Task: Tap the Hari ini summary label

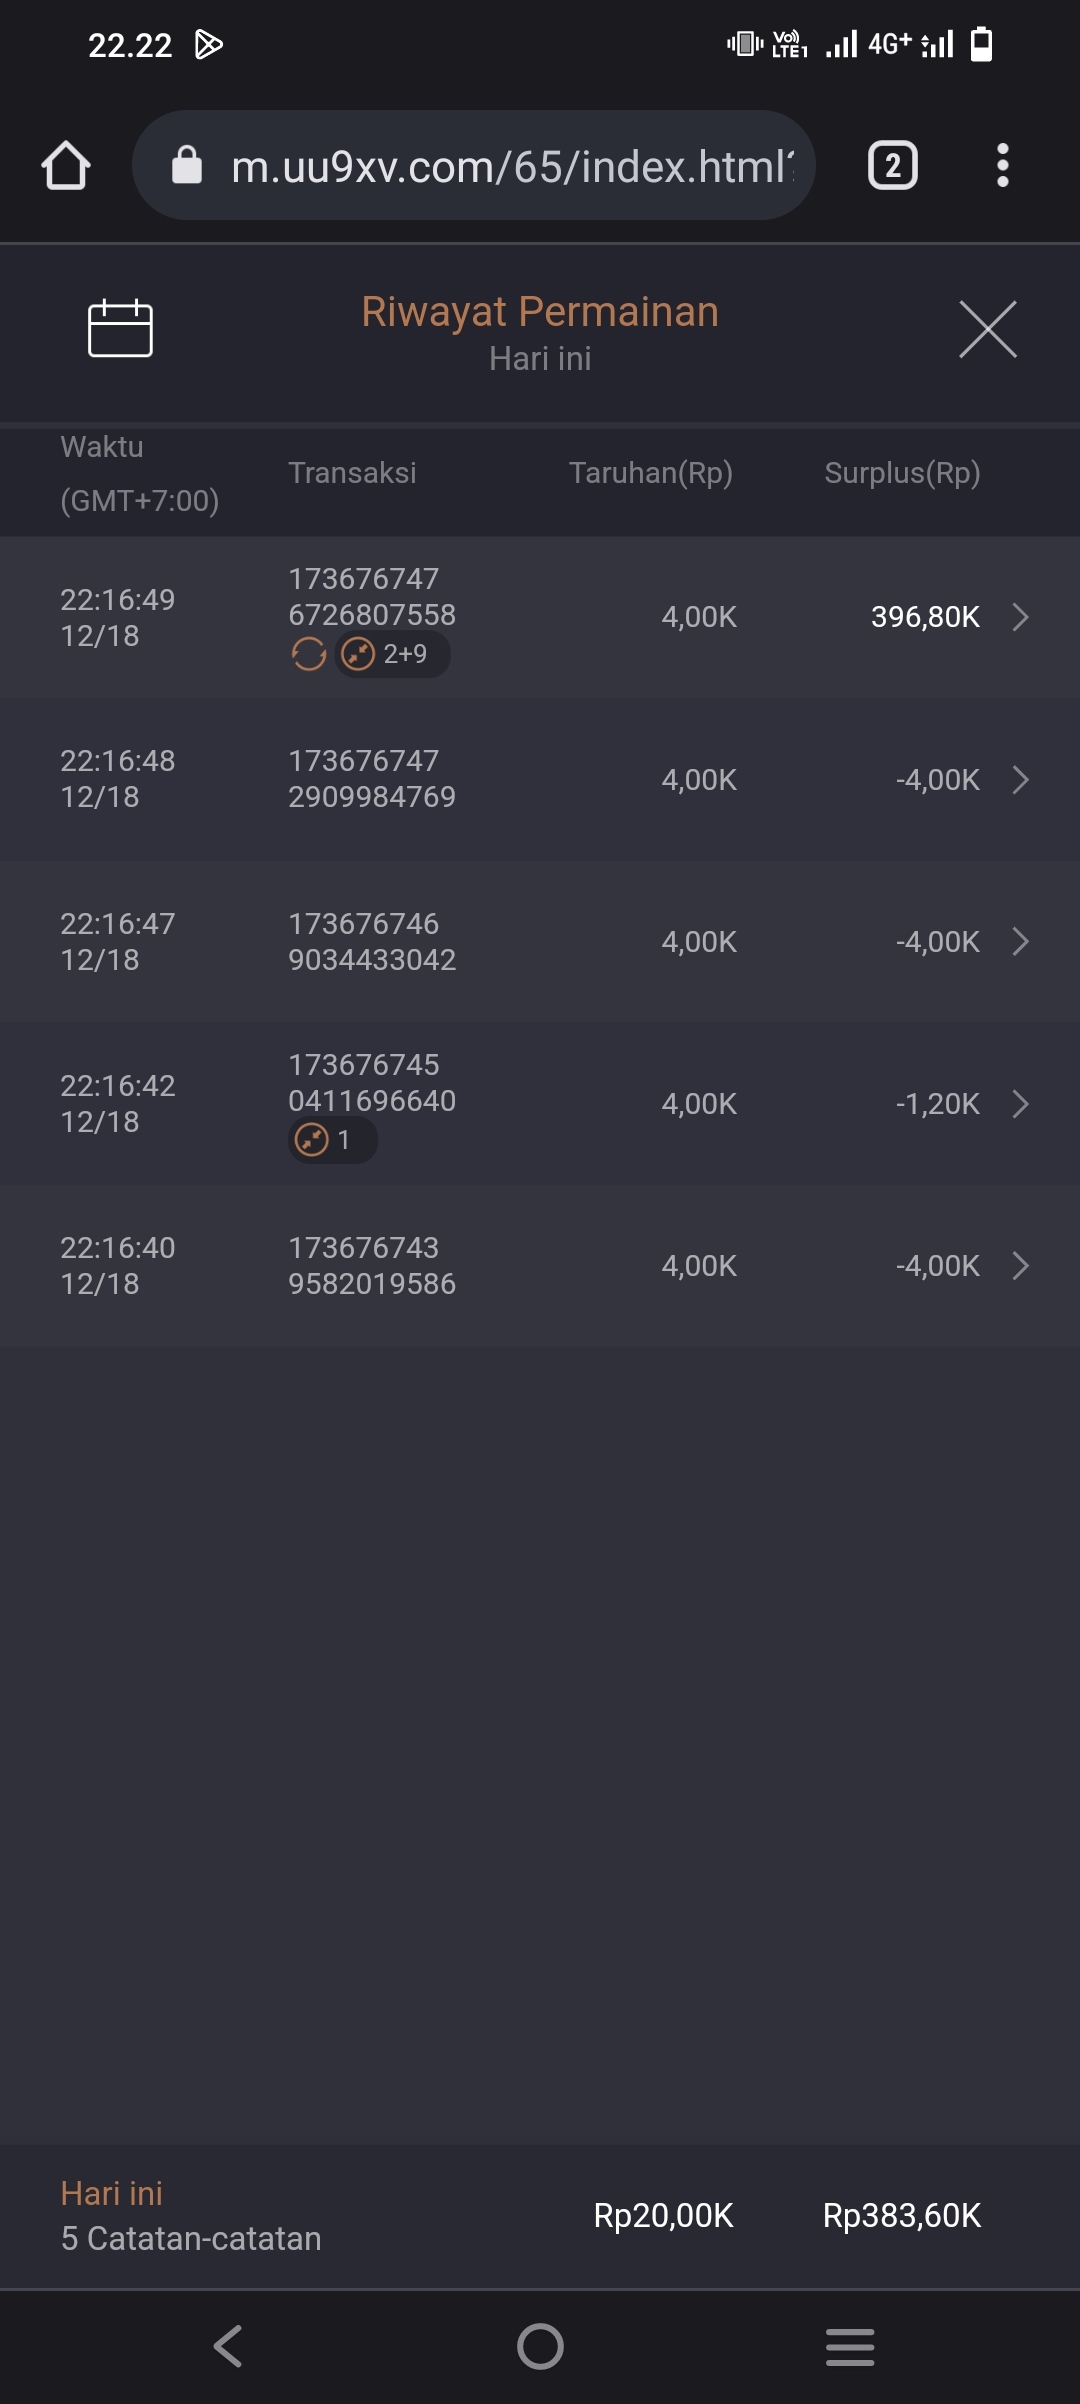Action: [111, 2193]
